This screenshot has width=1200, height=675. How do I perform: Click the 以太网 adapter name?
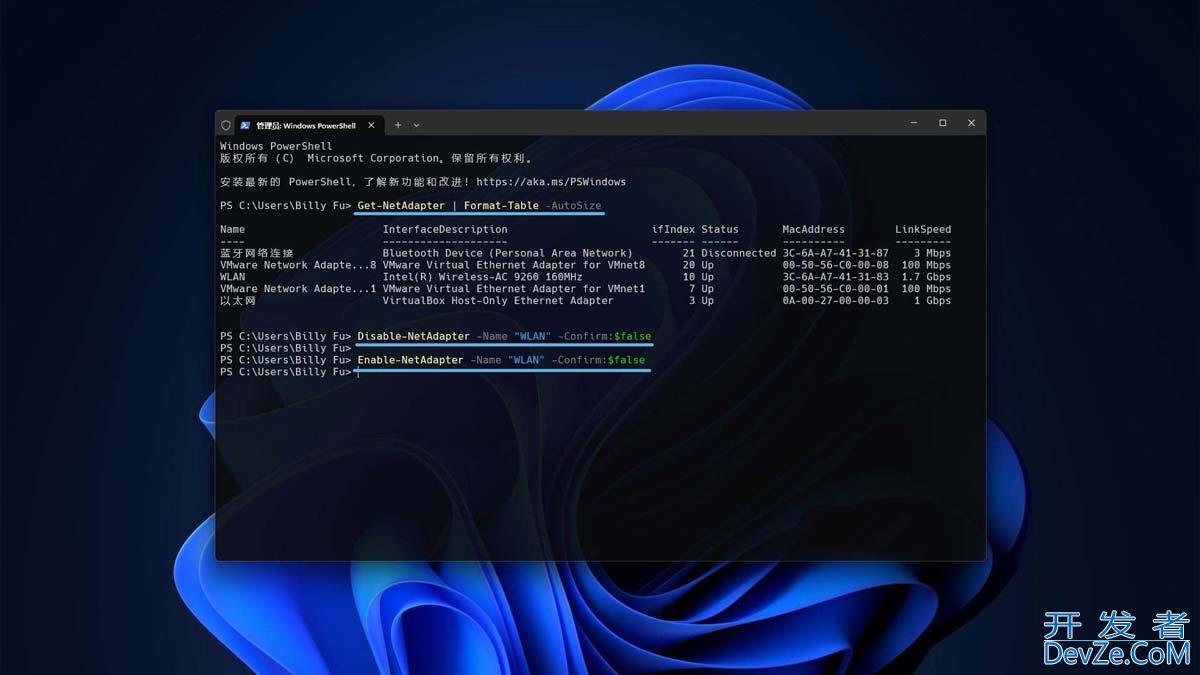point(238,301)
